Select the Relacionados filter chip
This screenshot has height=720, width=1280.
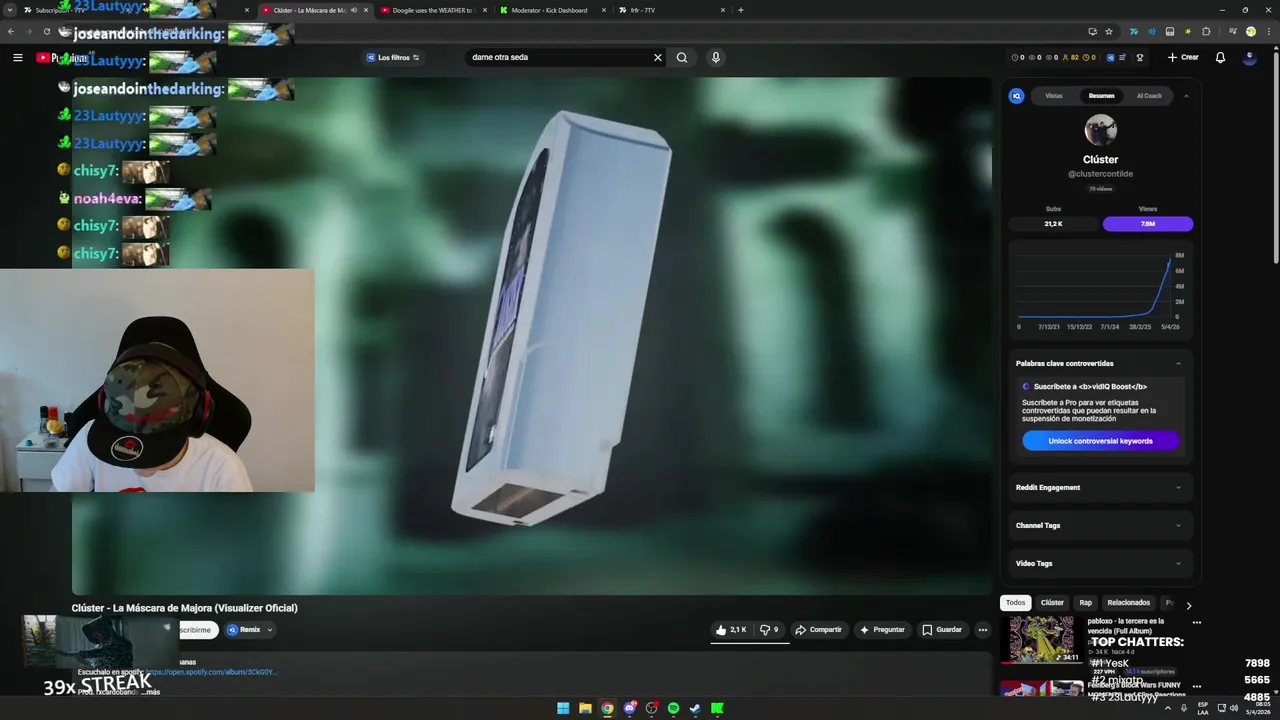coord(1129,603)
